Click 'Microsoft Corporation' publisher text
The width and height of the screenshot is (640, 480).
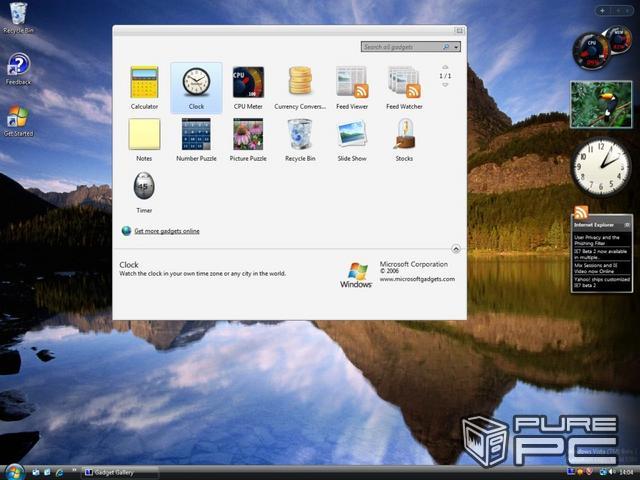coord(413,264)
